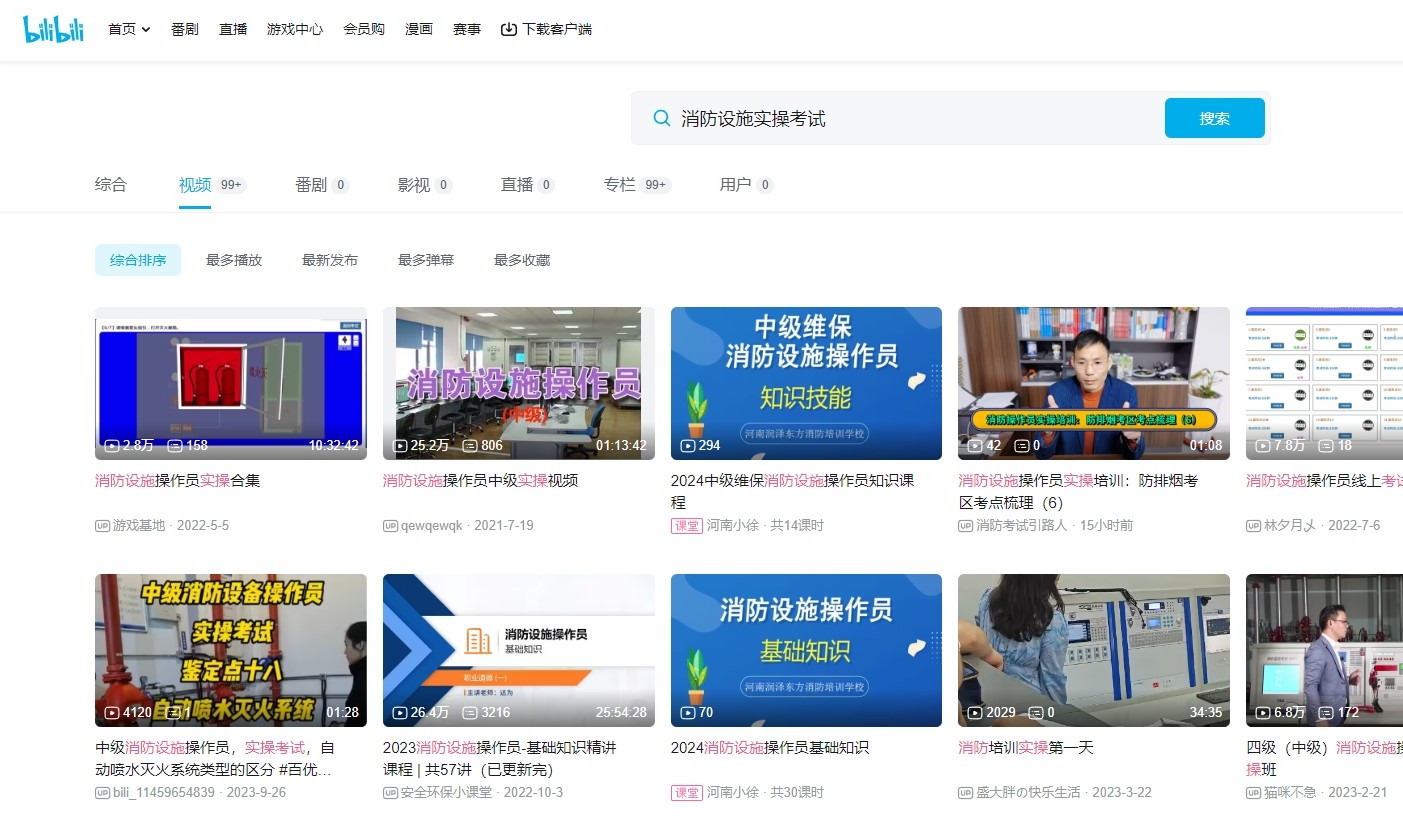Sort results by 最多弹幕

pyautogui.click(x=426, y=260)
